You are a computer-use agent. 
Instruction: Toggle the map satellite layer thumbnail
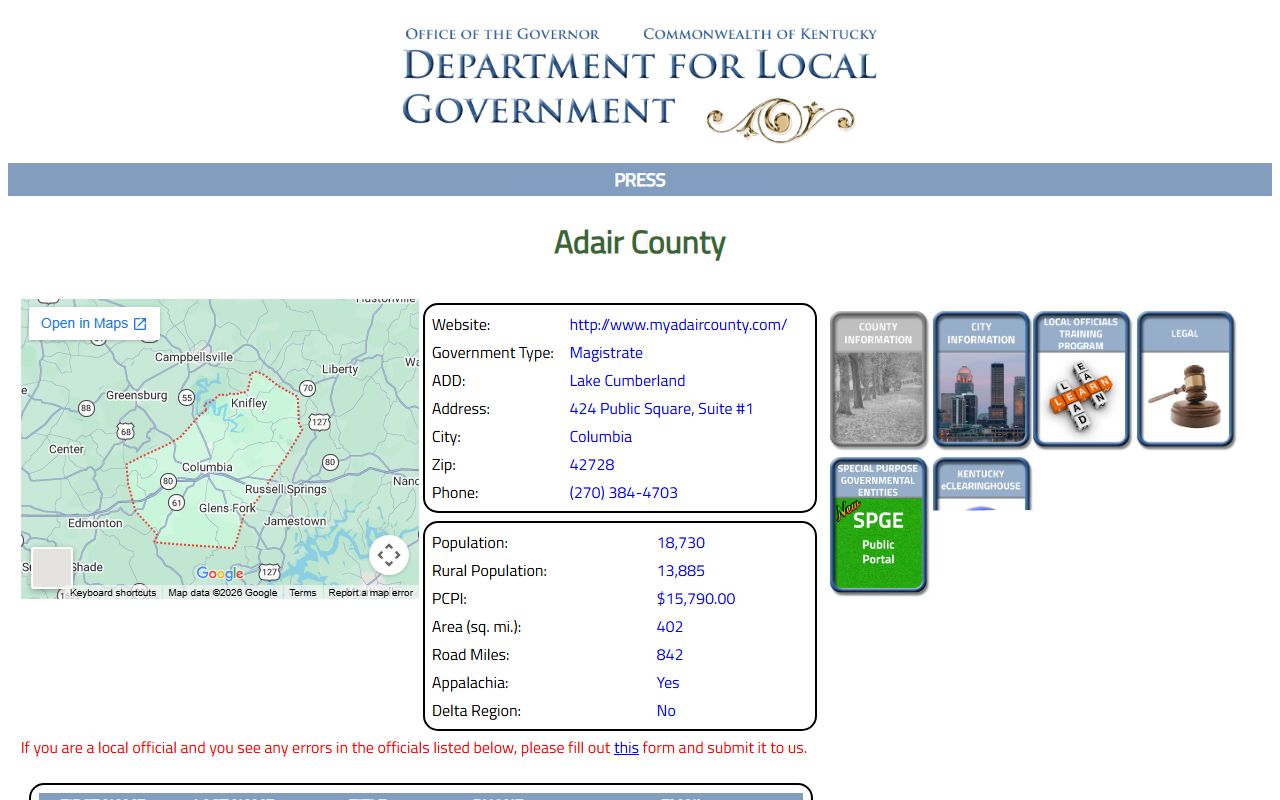coord(52,568)
